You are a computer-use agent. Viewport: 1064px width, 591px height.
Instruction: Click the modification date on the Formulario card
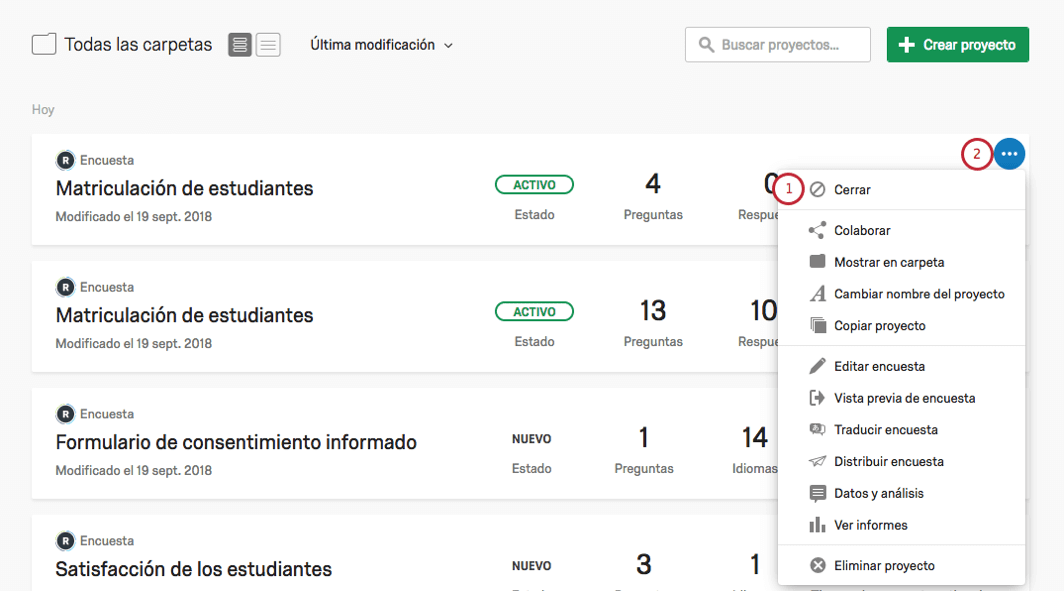[x=134, y=470]
